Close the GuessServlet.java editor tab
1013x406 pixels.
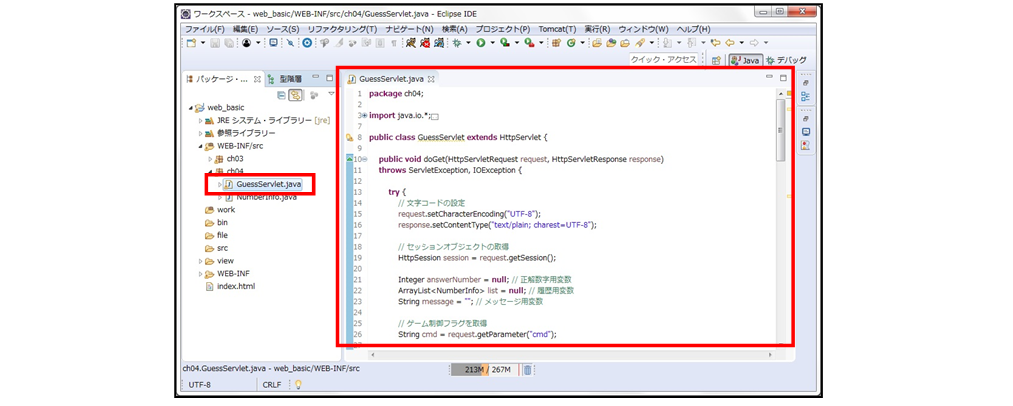432,79
